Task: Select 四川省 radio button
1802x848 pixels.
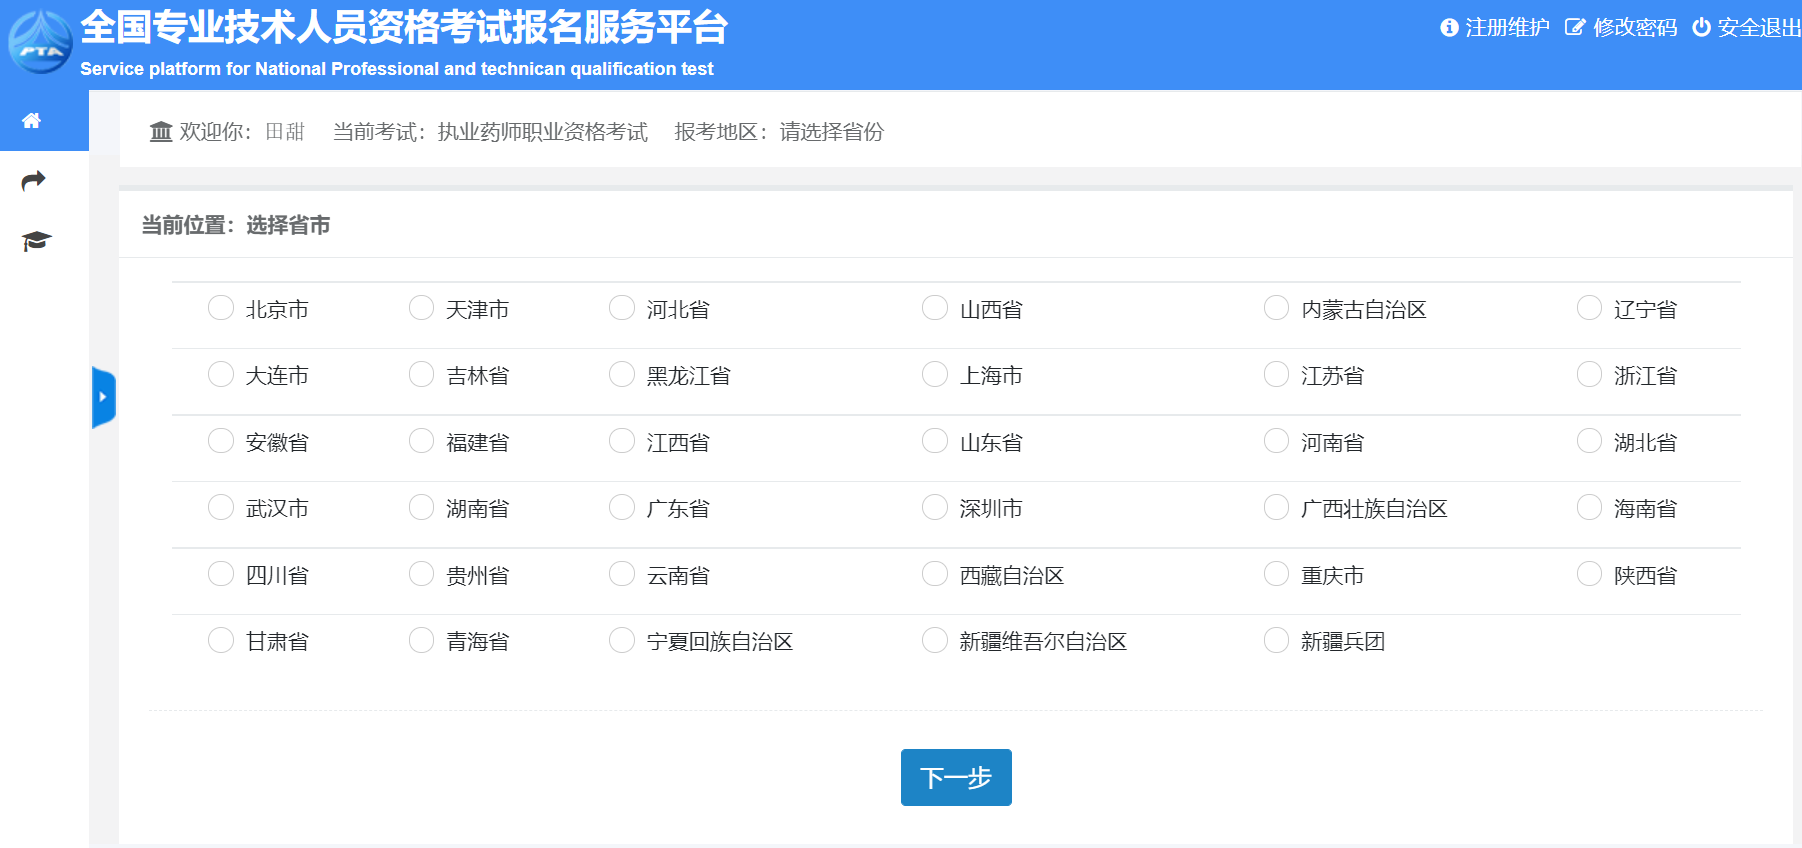Action: [x=221, y=574]
